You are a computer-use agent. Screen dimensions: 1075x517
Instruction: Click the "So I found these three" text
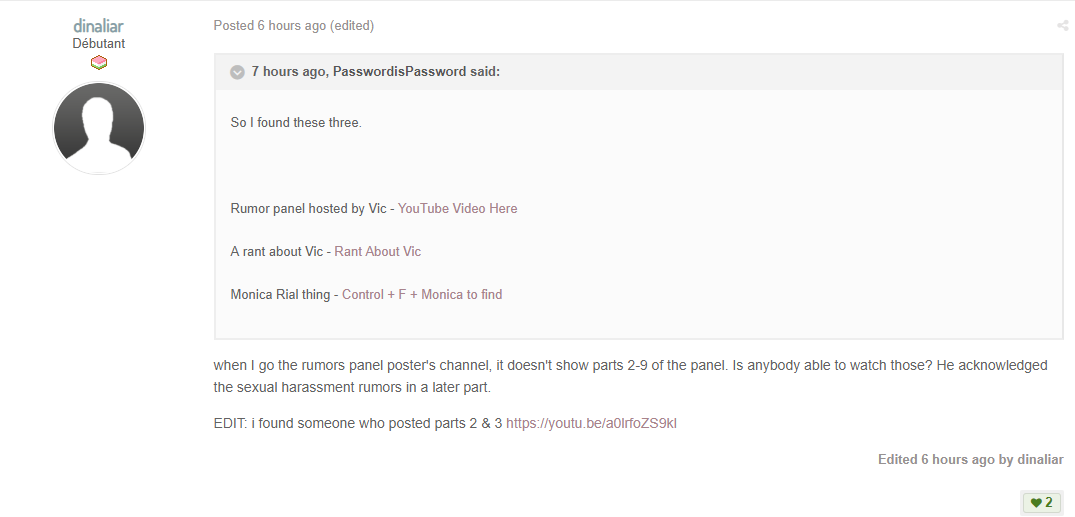296,123
